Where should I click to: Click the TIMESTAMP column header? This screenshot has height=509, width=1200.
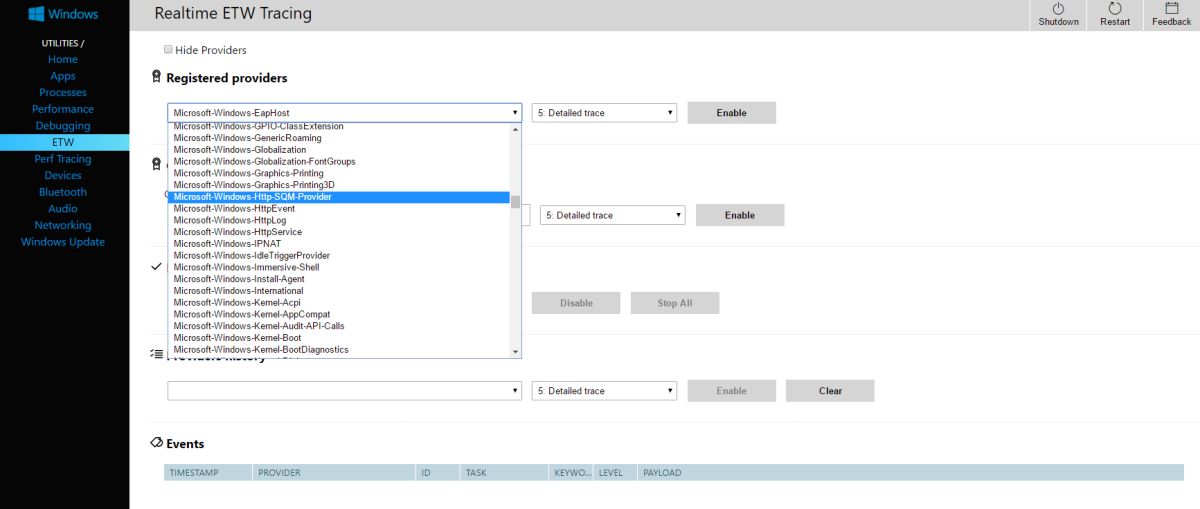(208, 472)
